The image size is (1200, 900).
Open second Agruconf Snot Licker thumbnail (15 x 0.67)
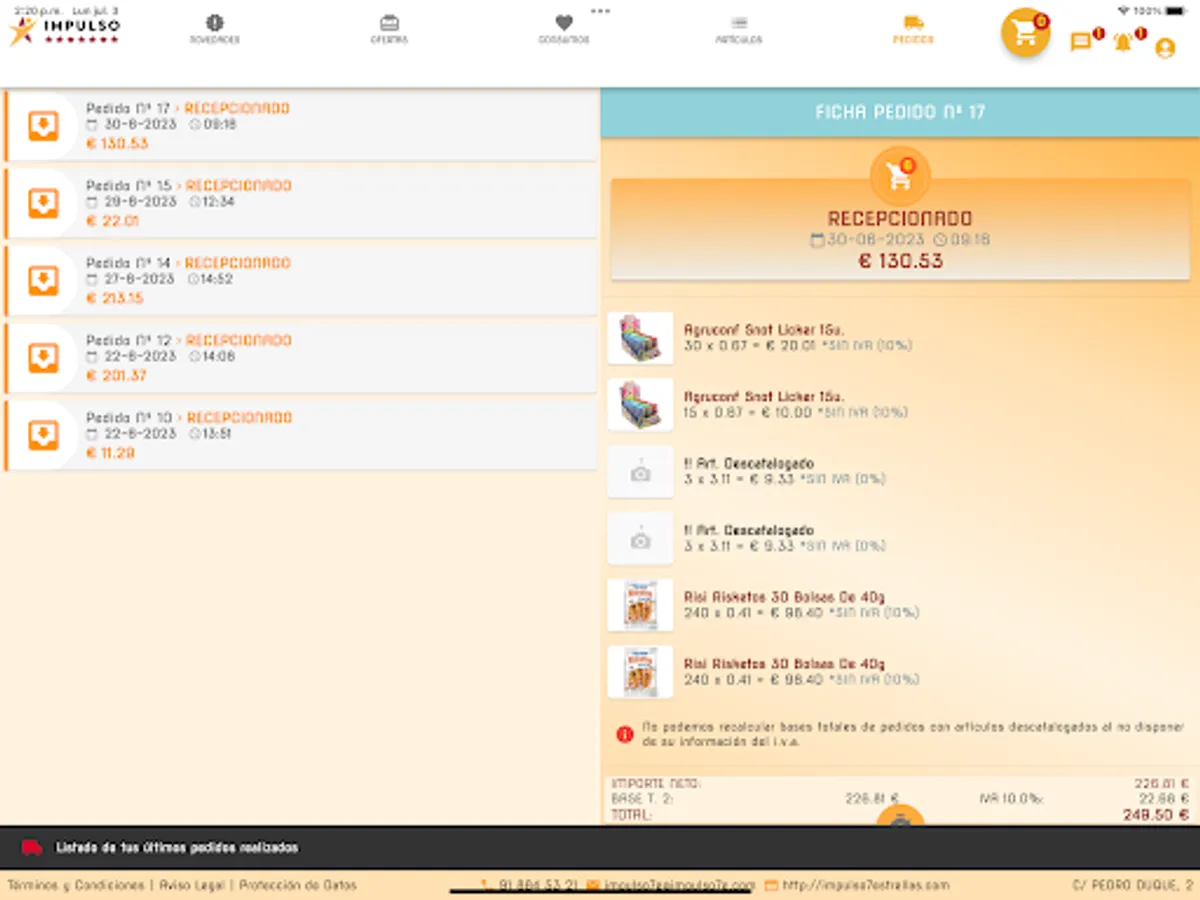[x=640, y=404]
